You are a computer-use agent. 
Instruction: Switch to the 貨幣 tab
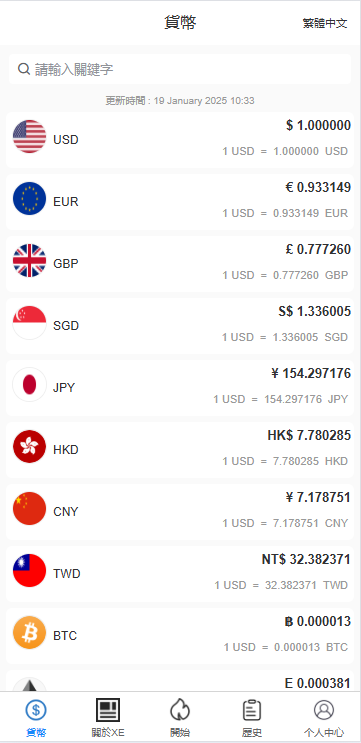pos(36,718)
